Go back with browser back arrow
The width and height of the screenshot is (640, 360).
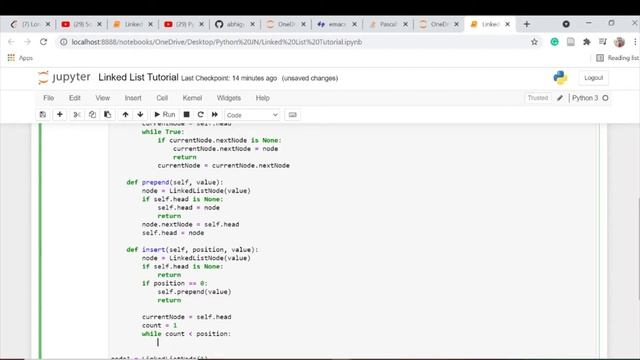[11, 42]
